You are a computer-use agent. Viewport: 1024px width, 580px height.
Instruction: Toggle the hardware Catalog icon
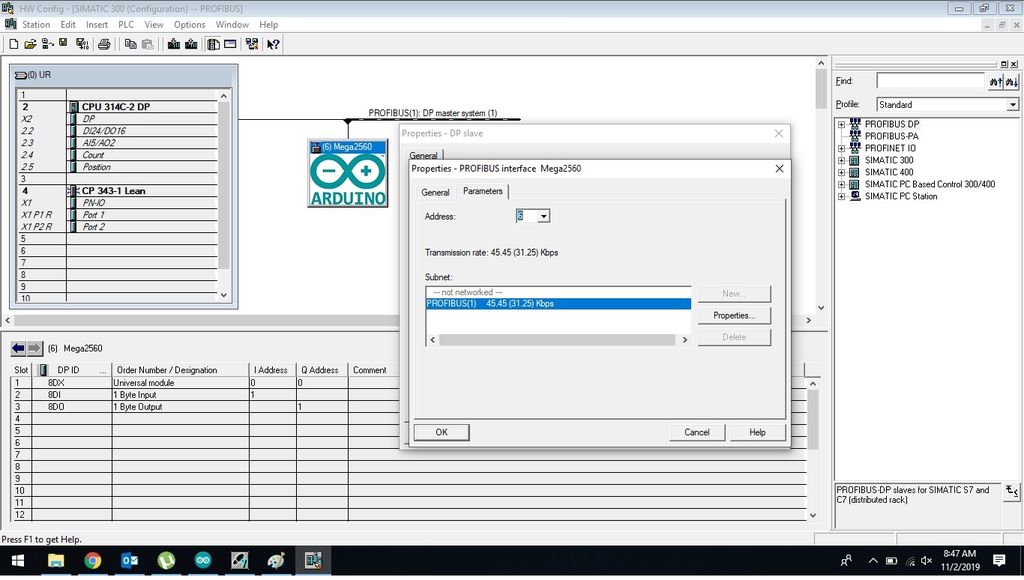pos(214,44)
